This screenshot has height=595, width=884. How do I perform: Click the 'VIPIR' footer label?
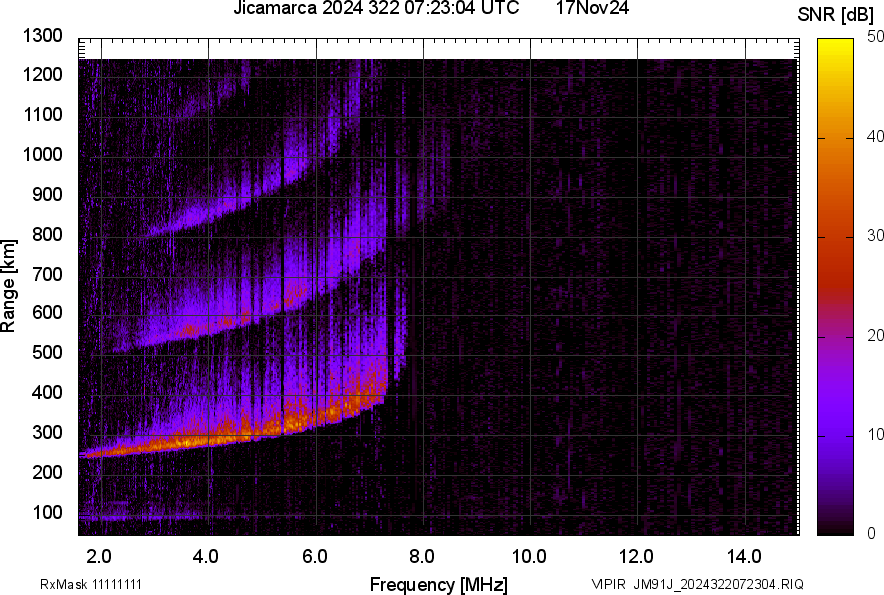click(x=608, y=584)
